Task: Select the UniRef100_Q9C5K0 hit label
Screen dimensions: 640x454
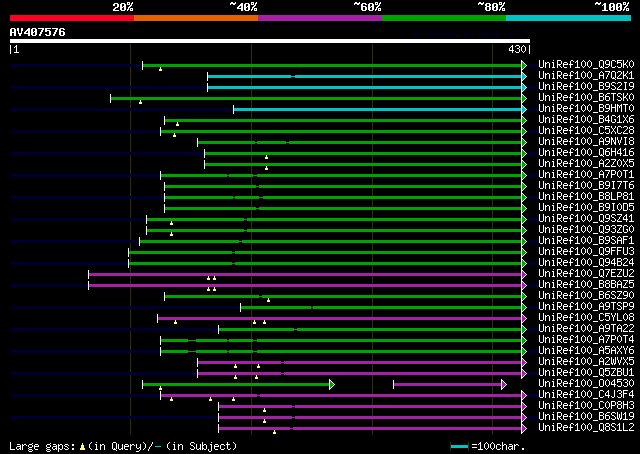Action: (586, 65)
